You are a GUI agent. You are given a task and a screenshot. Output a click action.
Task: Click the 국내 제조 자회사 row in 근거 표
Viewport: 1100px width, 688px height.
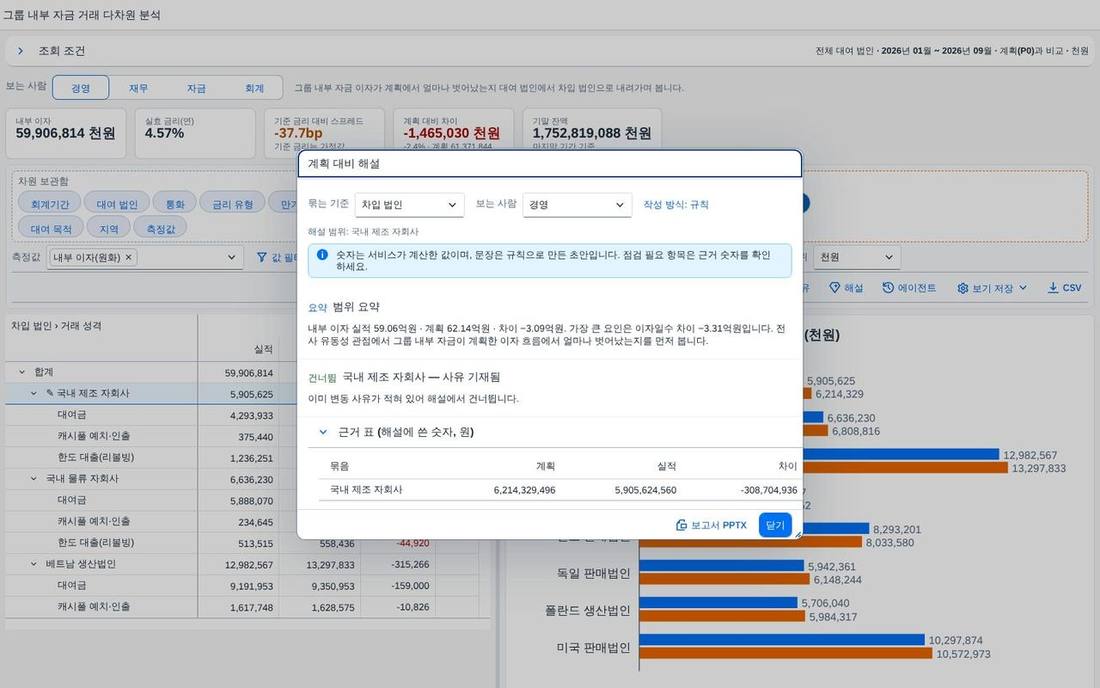click(561, 490)
